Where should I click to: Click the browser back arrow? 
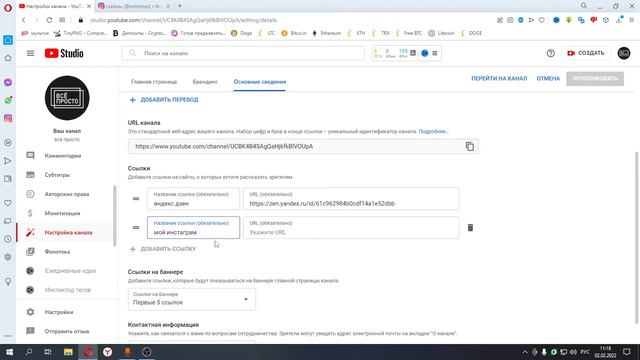coord(24,20)
